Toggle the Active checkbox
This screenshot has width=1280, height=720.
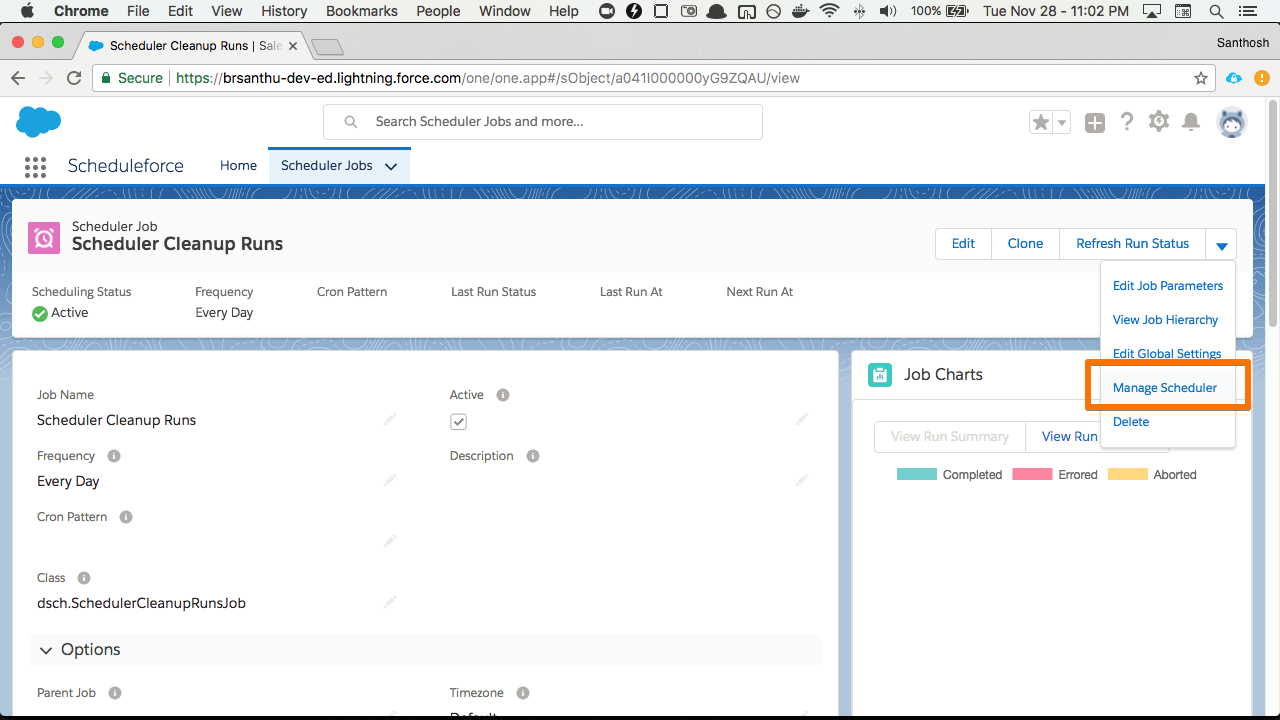pos(458,422)
